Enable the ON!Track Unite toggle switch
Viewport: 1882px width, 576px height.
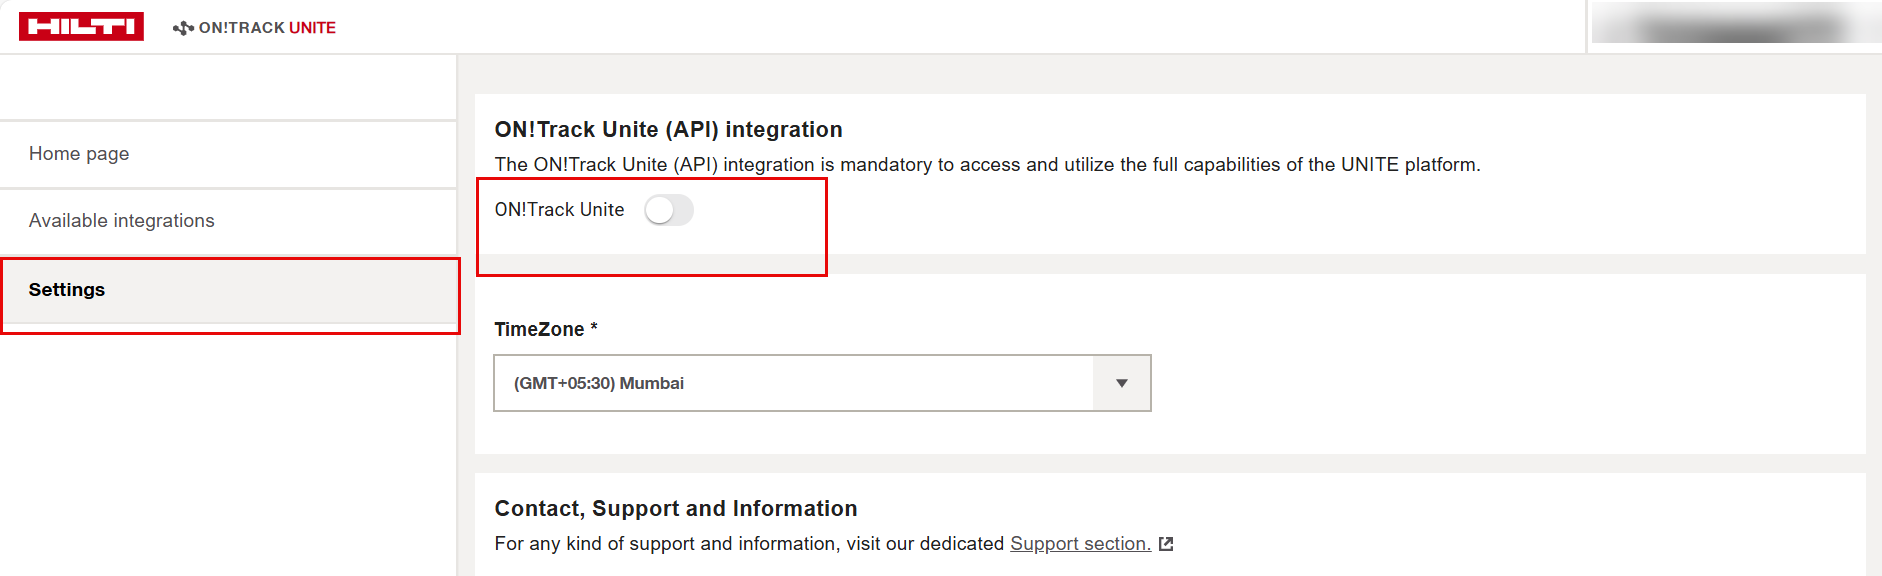click(x=668, y=210)
